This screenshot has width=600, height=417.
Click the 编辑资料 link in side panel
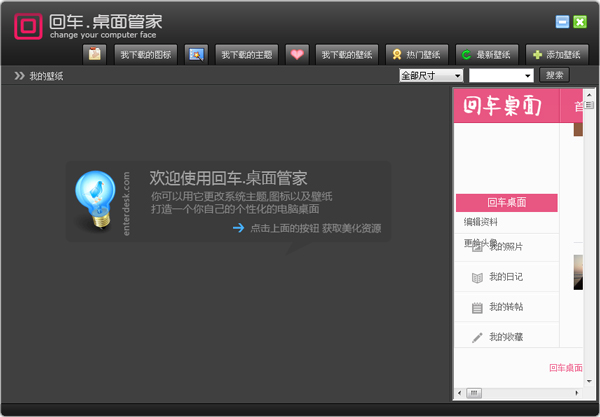coord(481,222)
